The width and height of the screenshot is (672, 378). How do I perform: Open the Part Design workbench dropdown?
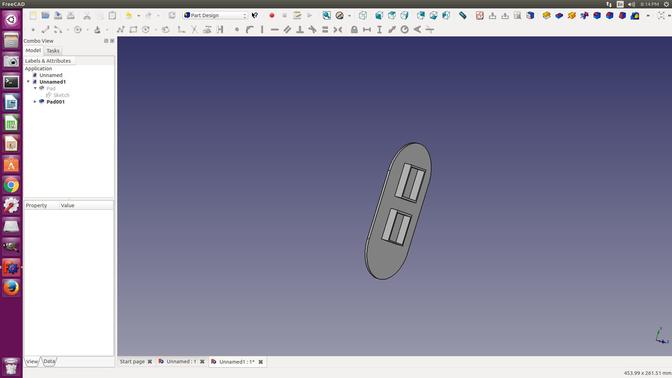pos(215,15)
